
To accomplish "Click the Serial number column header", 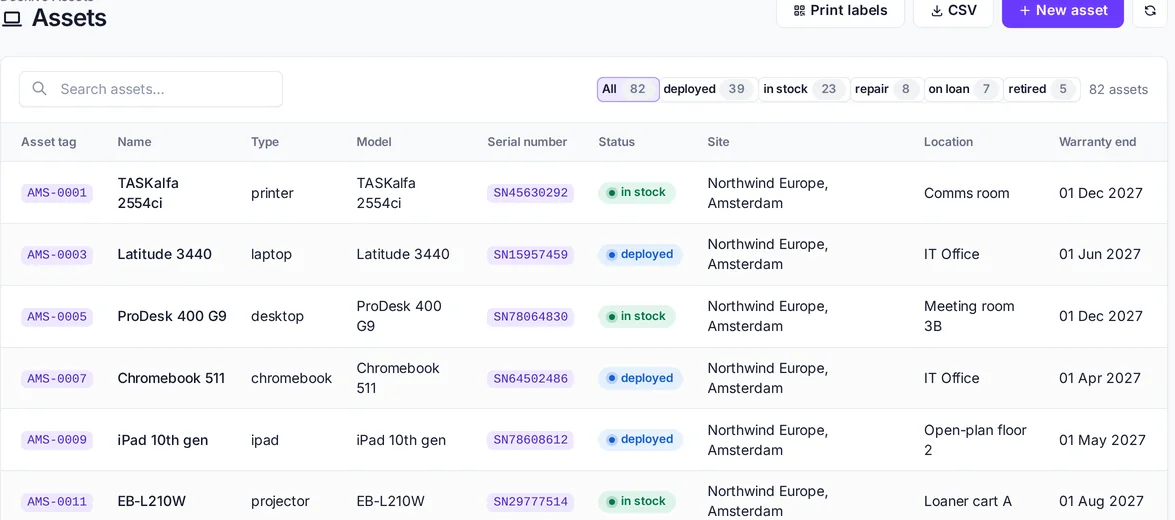I will 527,142.
